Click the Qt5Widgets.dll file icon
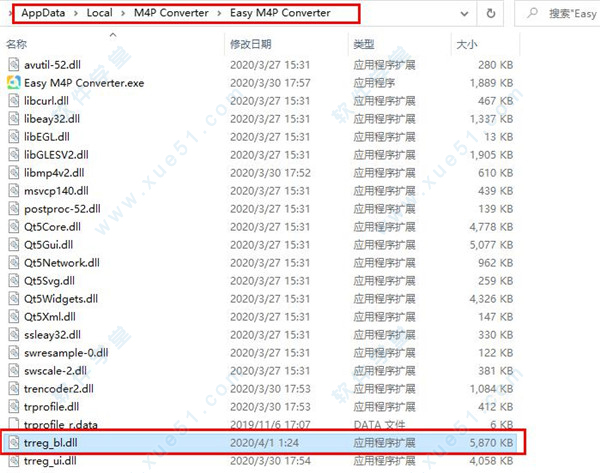Image resolution: width=600 pixels, height=473 pixels. 14,298
